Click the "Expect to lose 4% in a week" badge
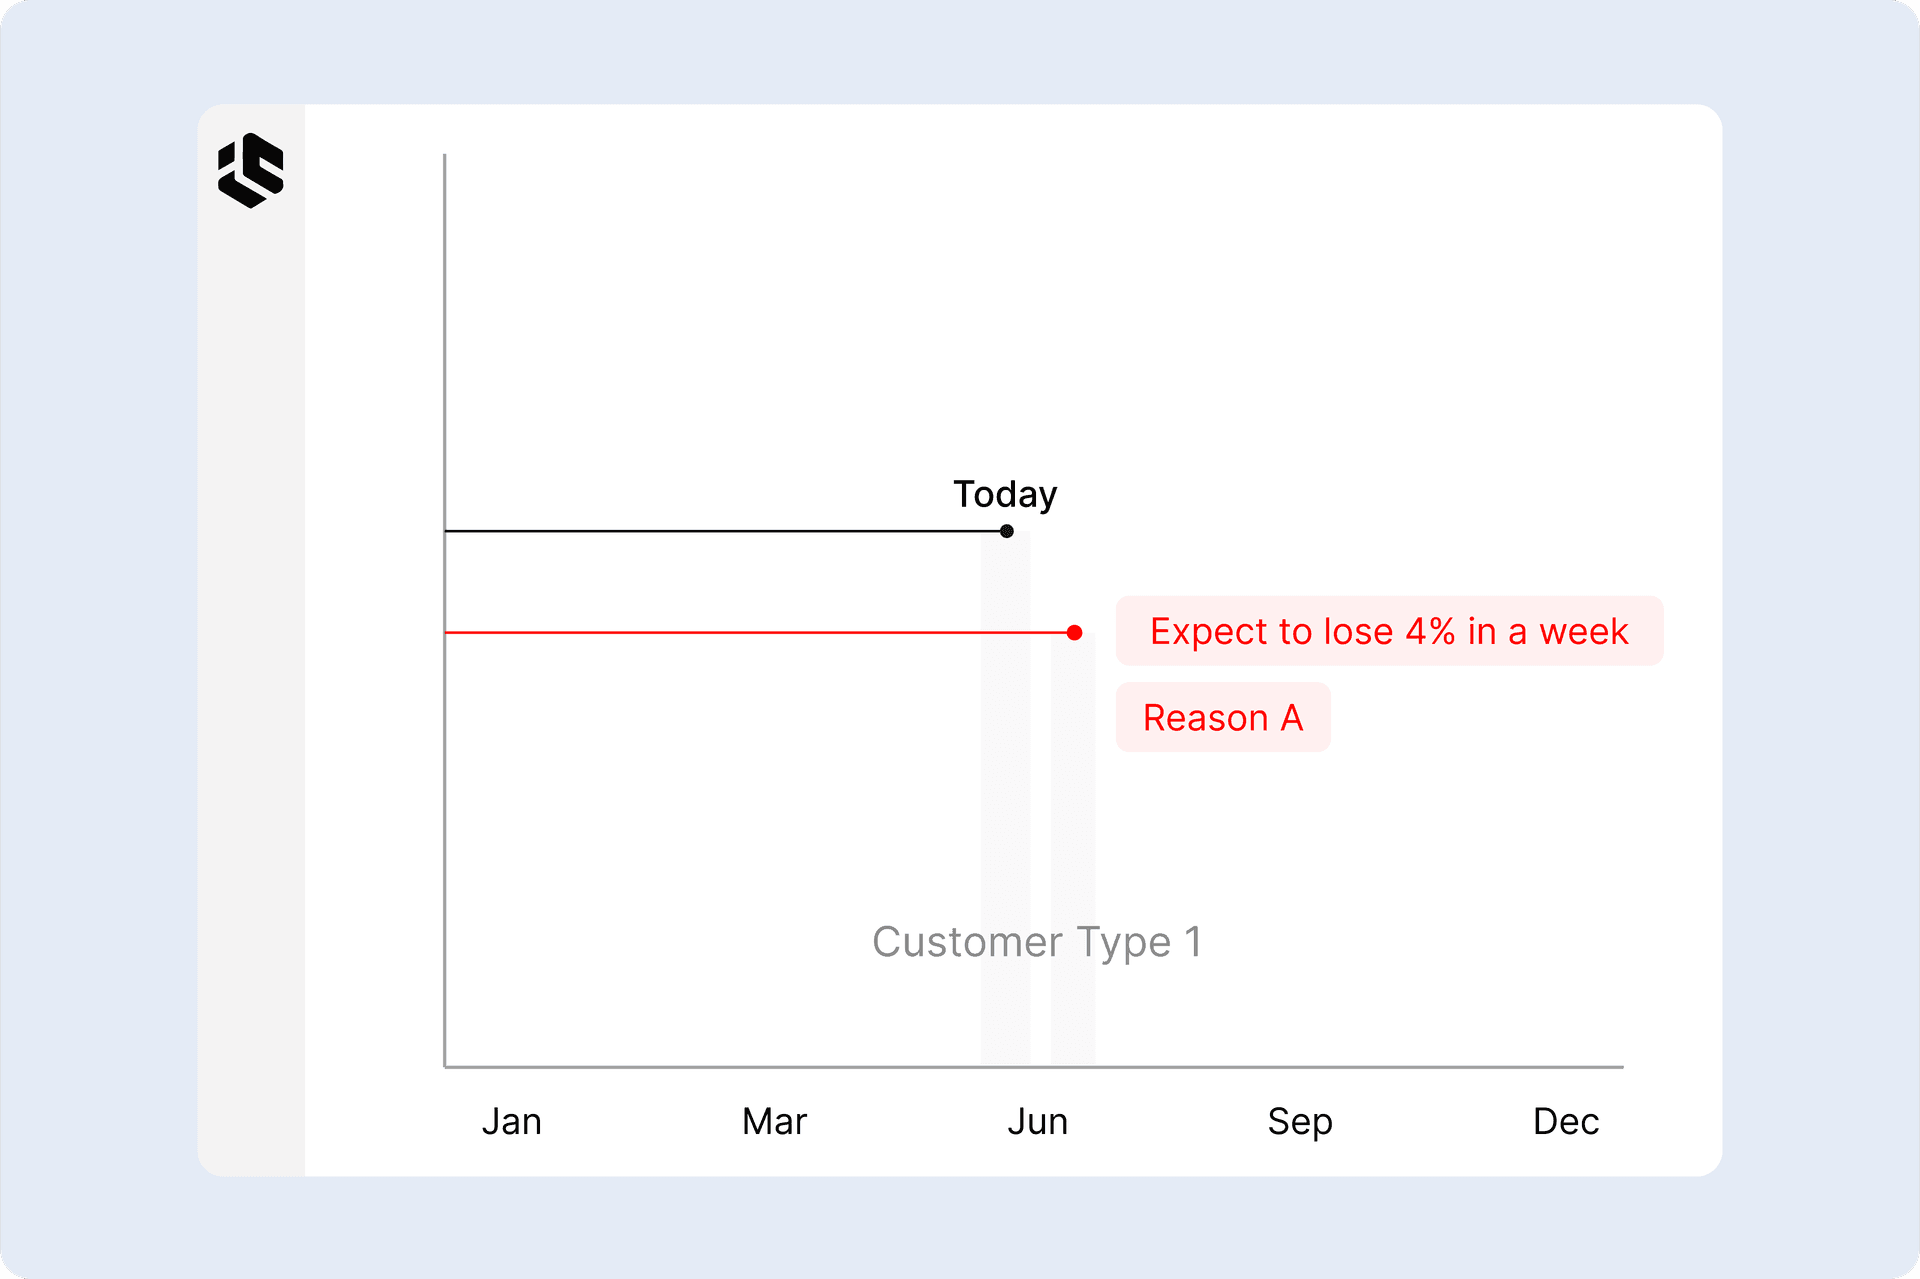Image resolution: width=1920 pixels, height=1279 pixels. pos(1389,631)
